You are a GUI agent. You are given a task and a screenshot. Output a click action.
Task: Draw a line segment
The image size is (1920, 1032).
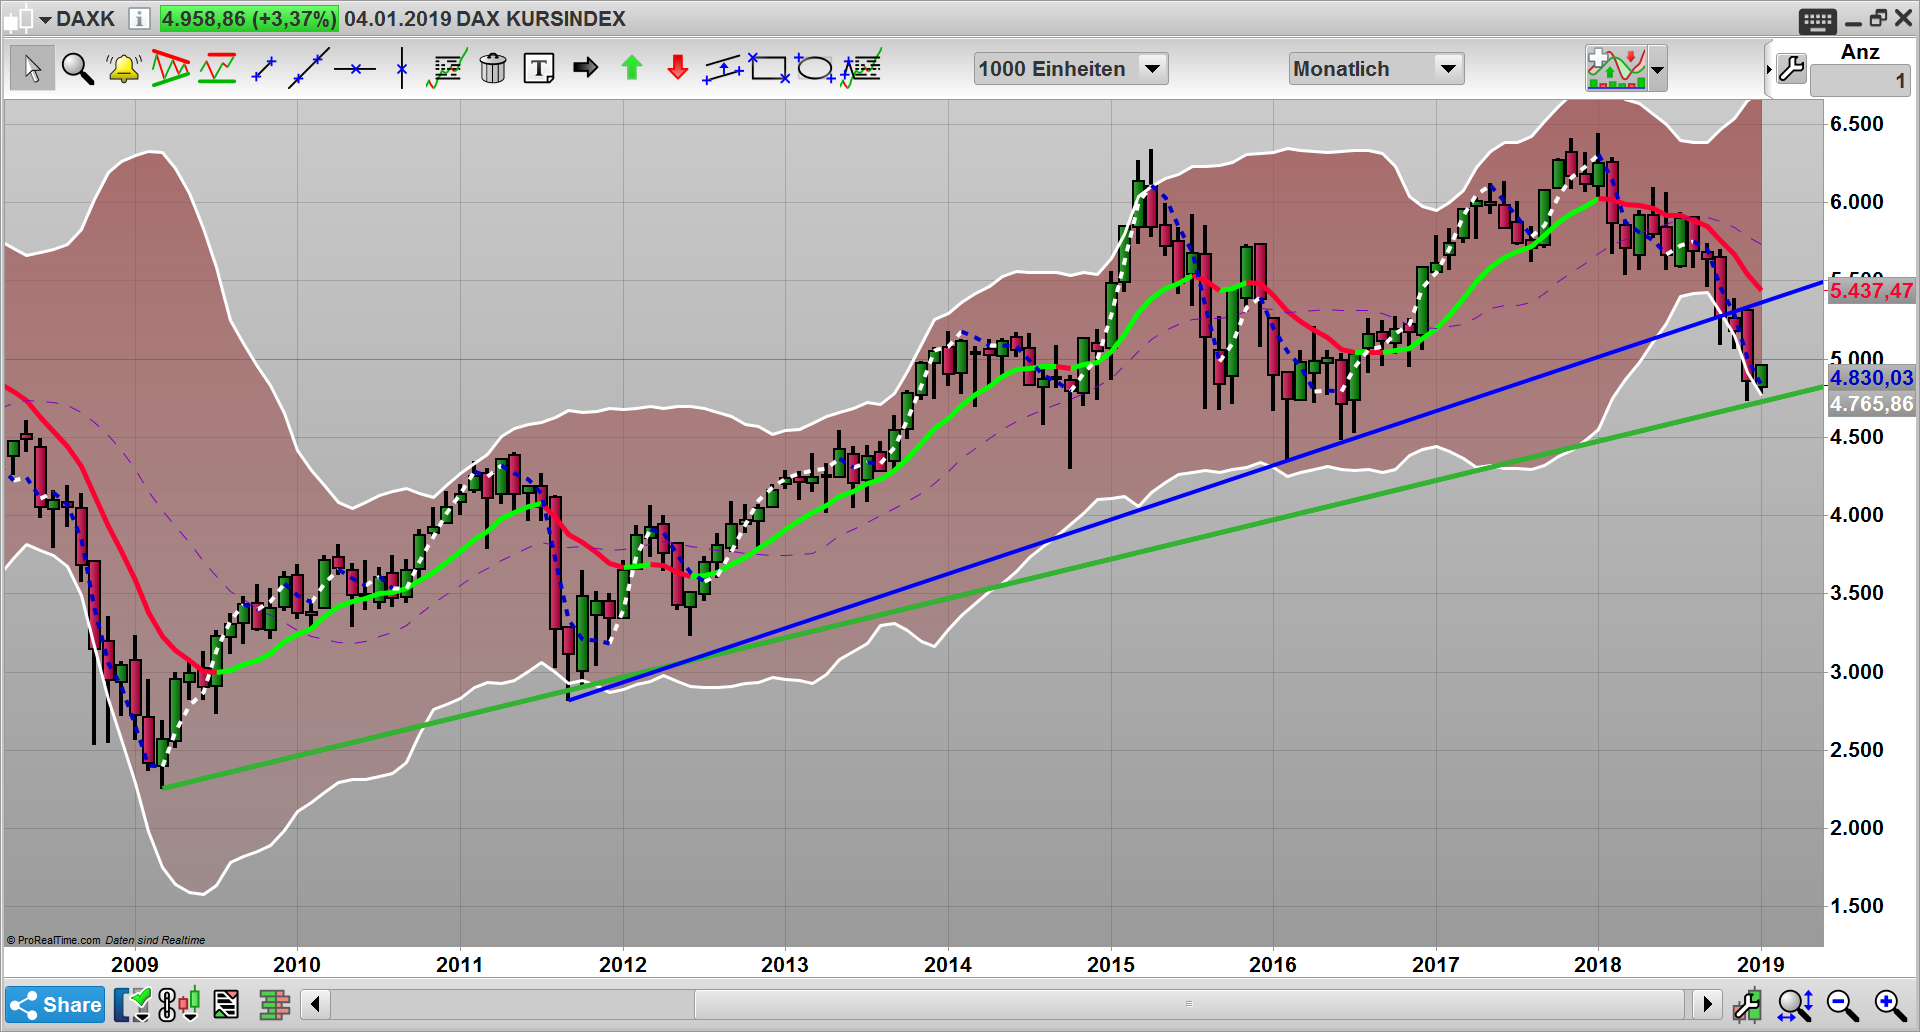coord(263,69)
